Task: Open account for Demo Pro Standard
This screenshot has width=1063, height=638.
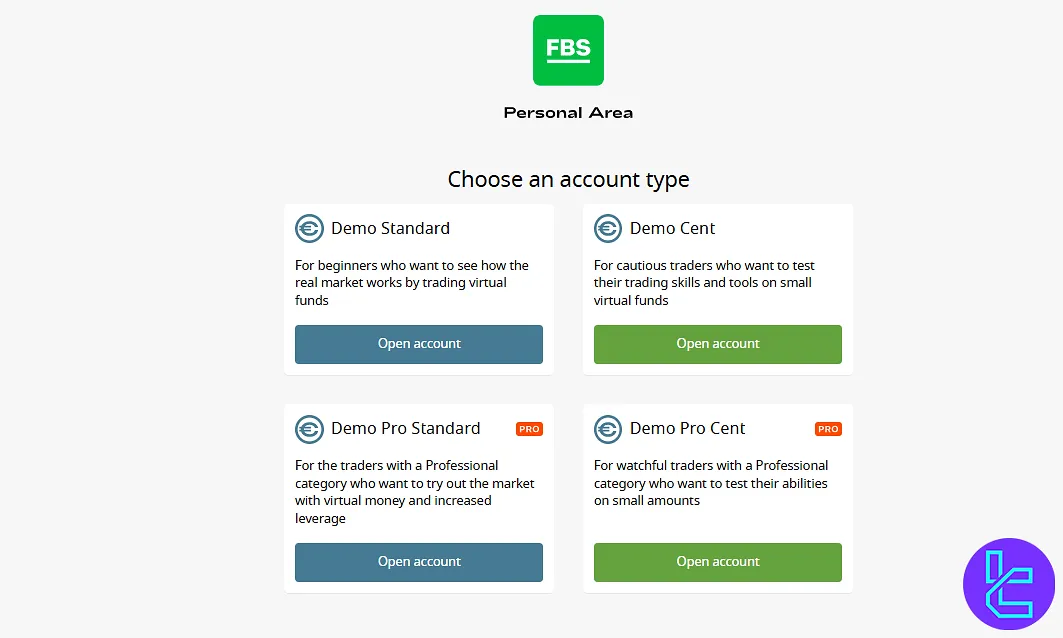Action: (x=418, y=562)
